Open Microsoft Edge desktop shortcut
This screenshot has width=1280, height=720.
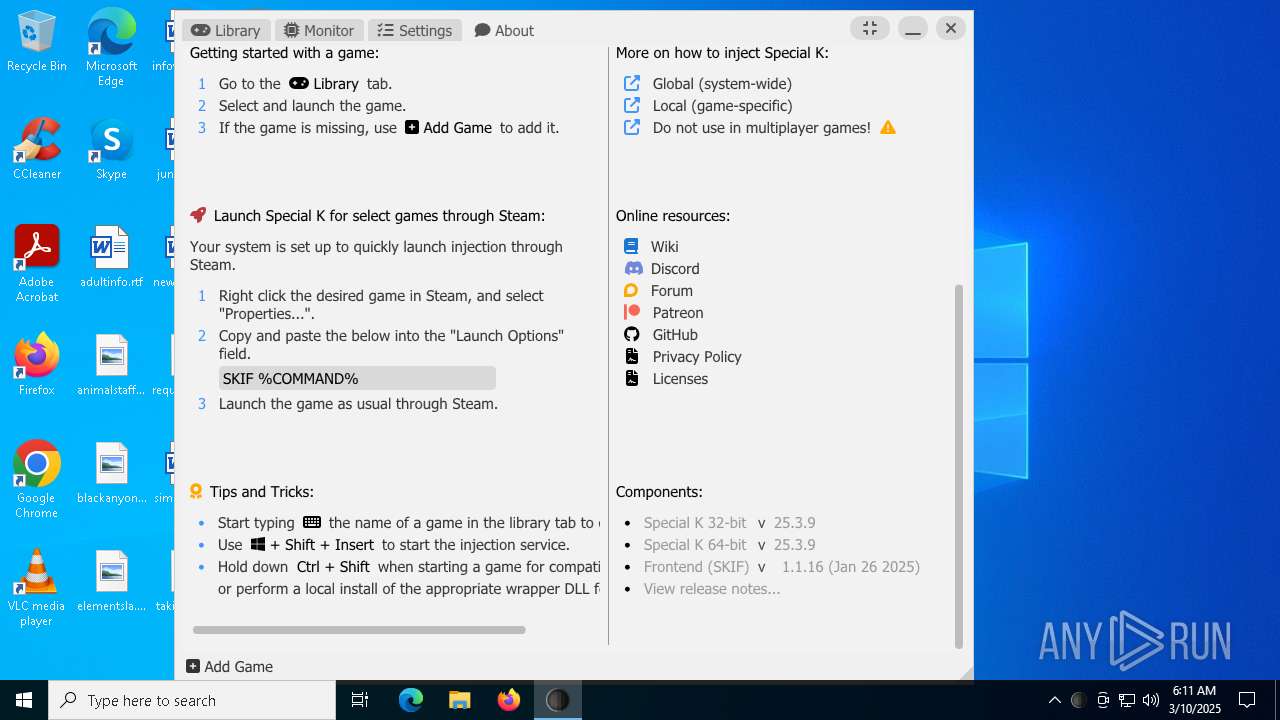(111, 48)
